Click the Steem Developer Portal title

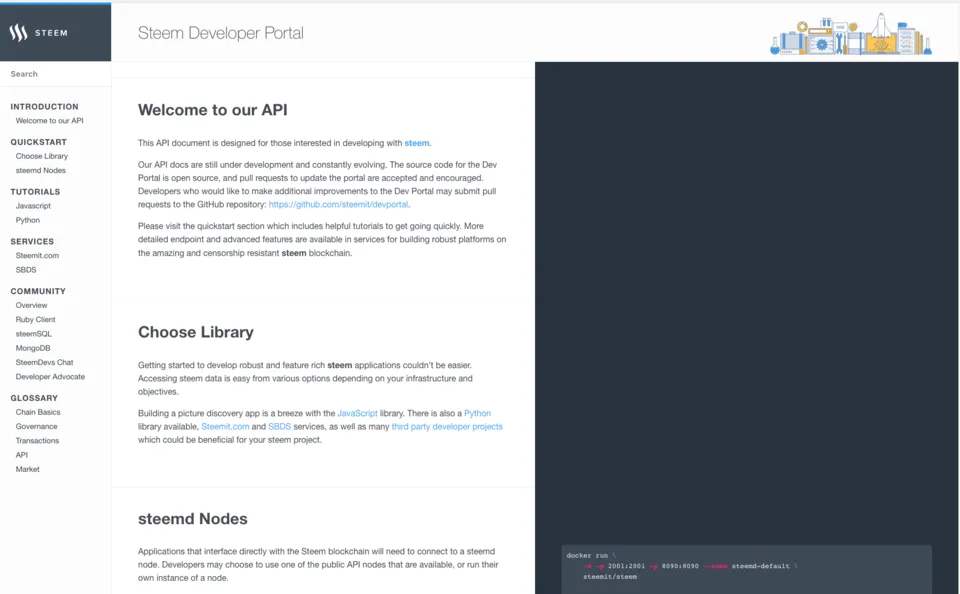click(x=220, y=33)
